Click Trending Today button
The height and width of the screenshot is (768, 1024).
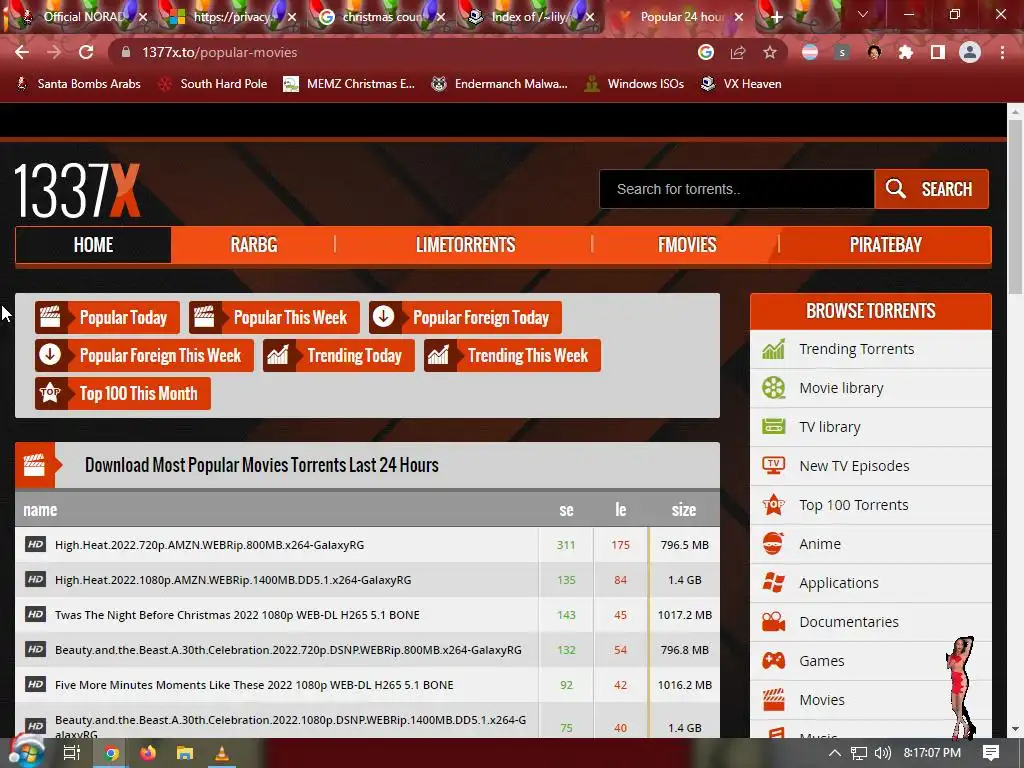339,355
